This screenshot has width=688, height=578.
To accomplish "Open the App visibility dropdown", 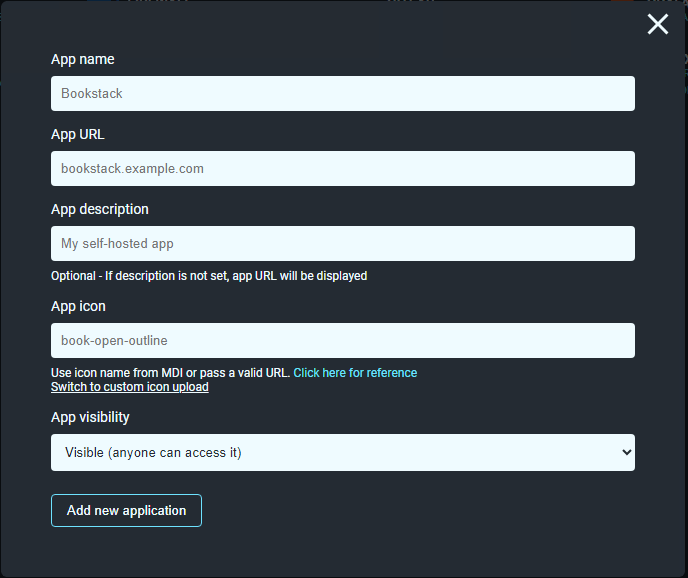I will click(x=342, y=453).
